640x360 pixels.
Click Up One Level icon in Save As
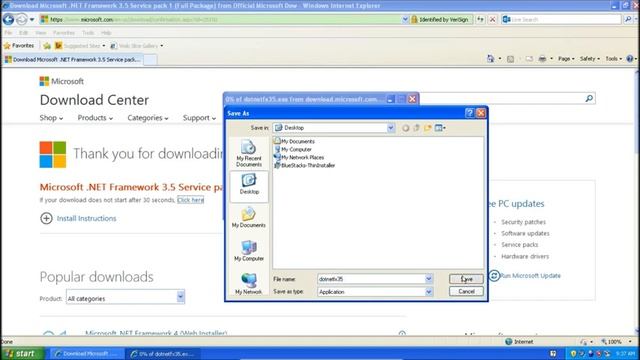416,128
